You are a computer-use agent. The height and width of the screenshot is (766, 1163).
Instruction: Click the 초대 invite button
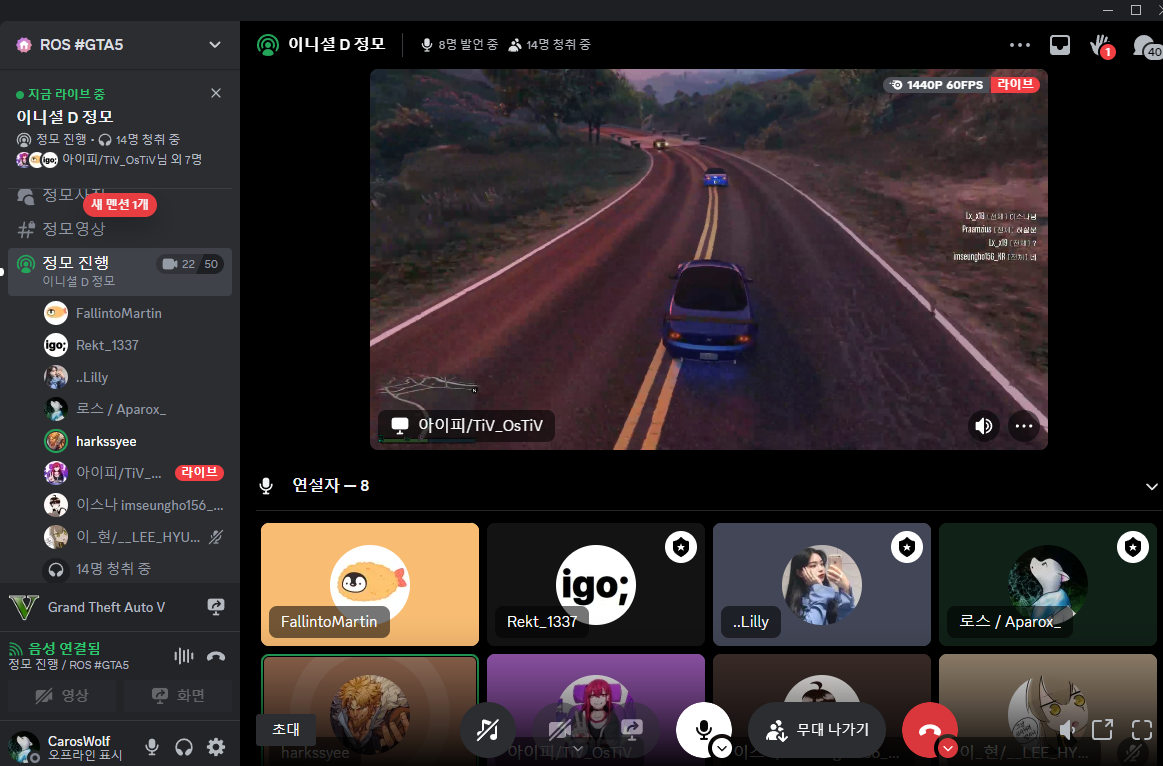click(286, 729)
